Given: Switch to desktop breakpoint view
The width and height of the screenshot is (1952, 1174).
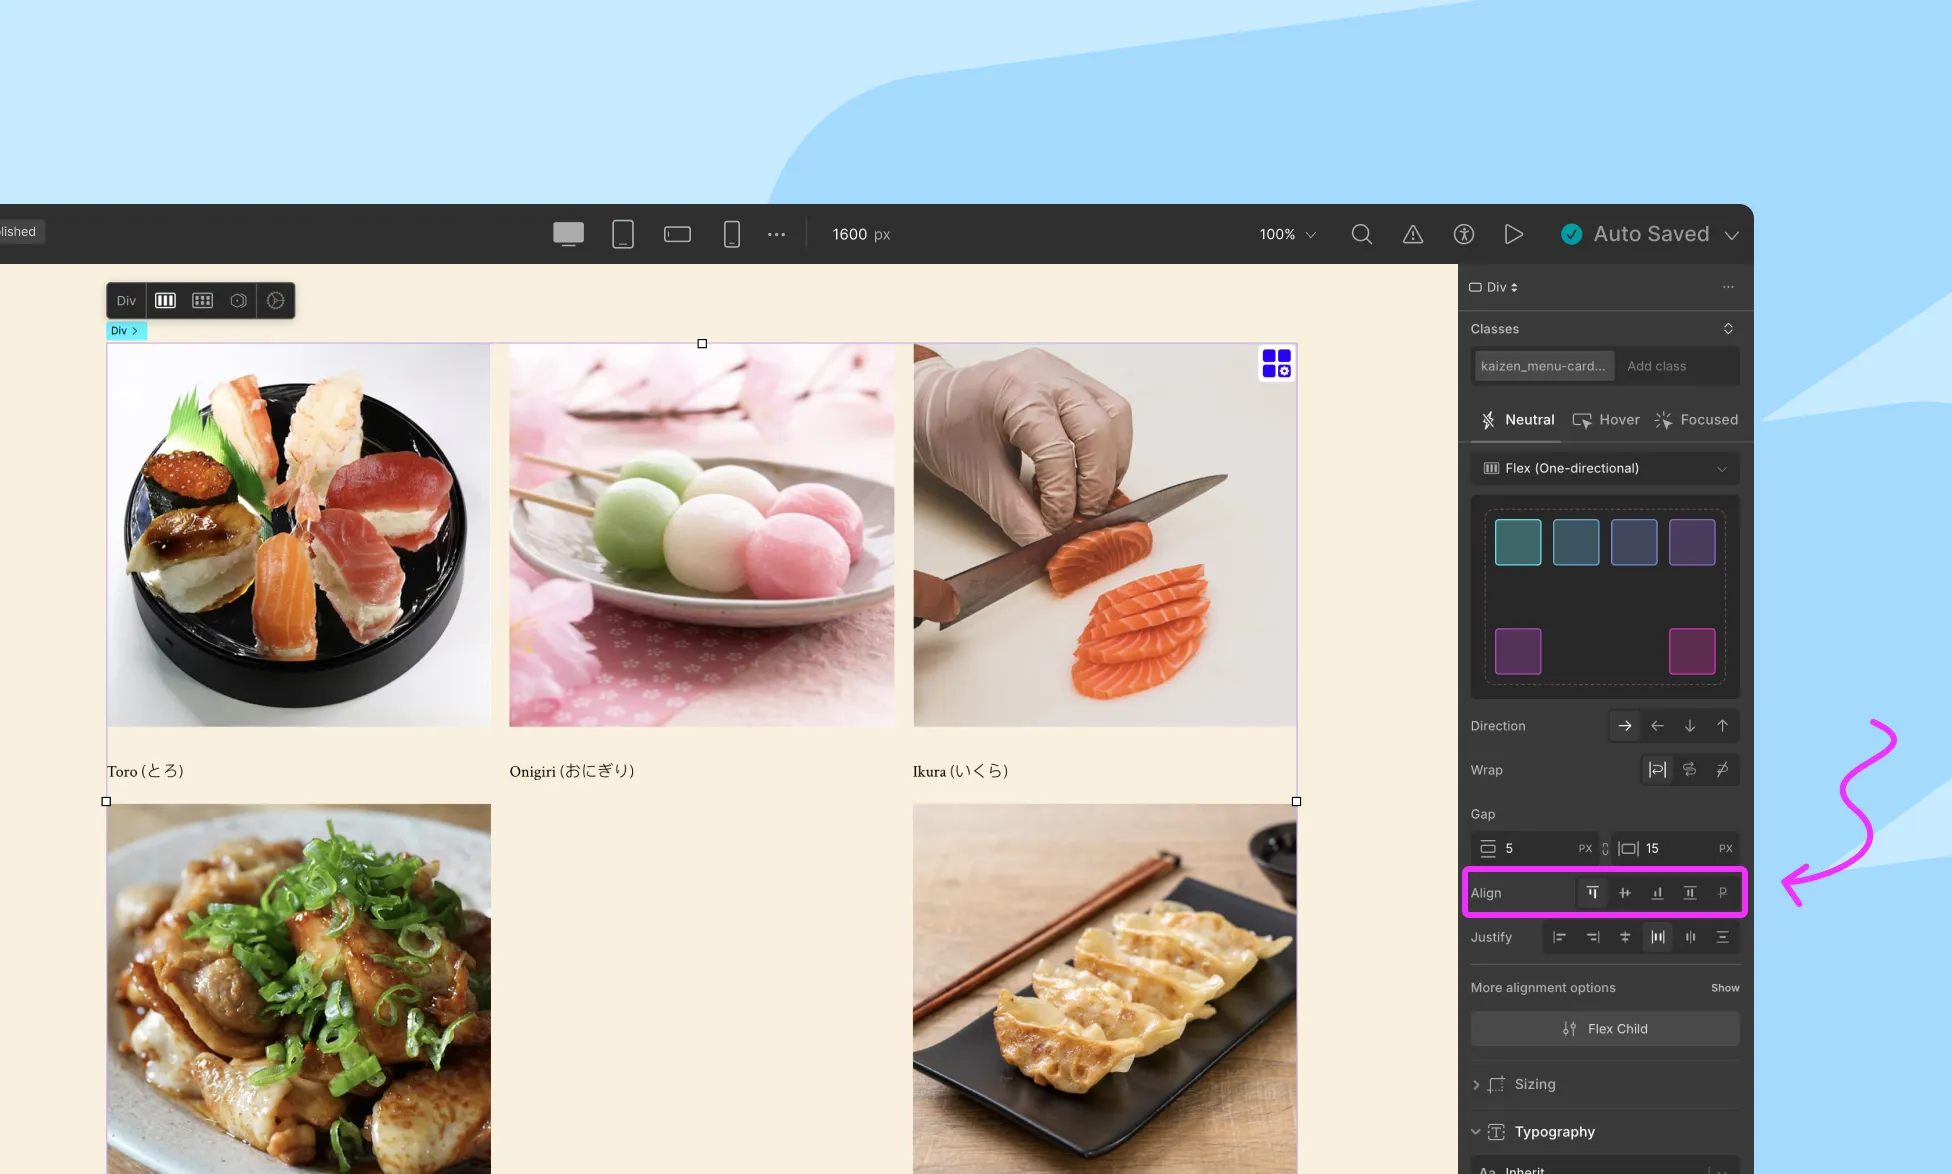Looking at the screenshot, I should pos(568,234).
